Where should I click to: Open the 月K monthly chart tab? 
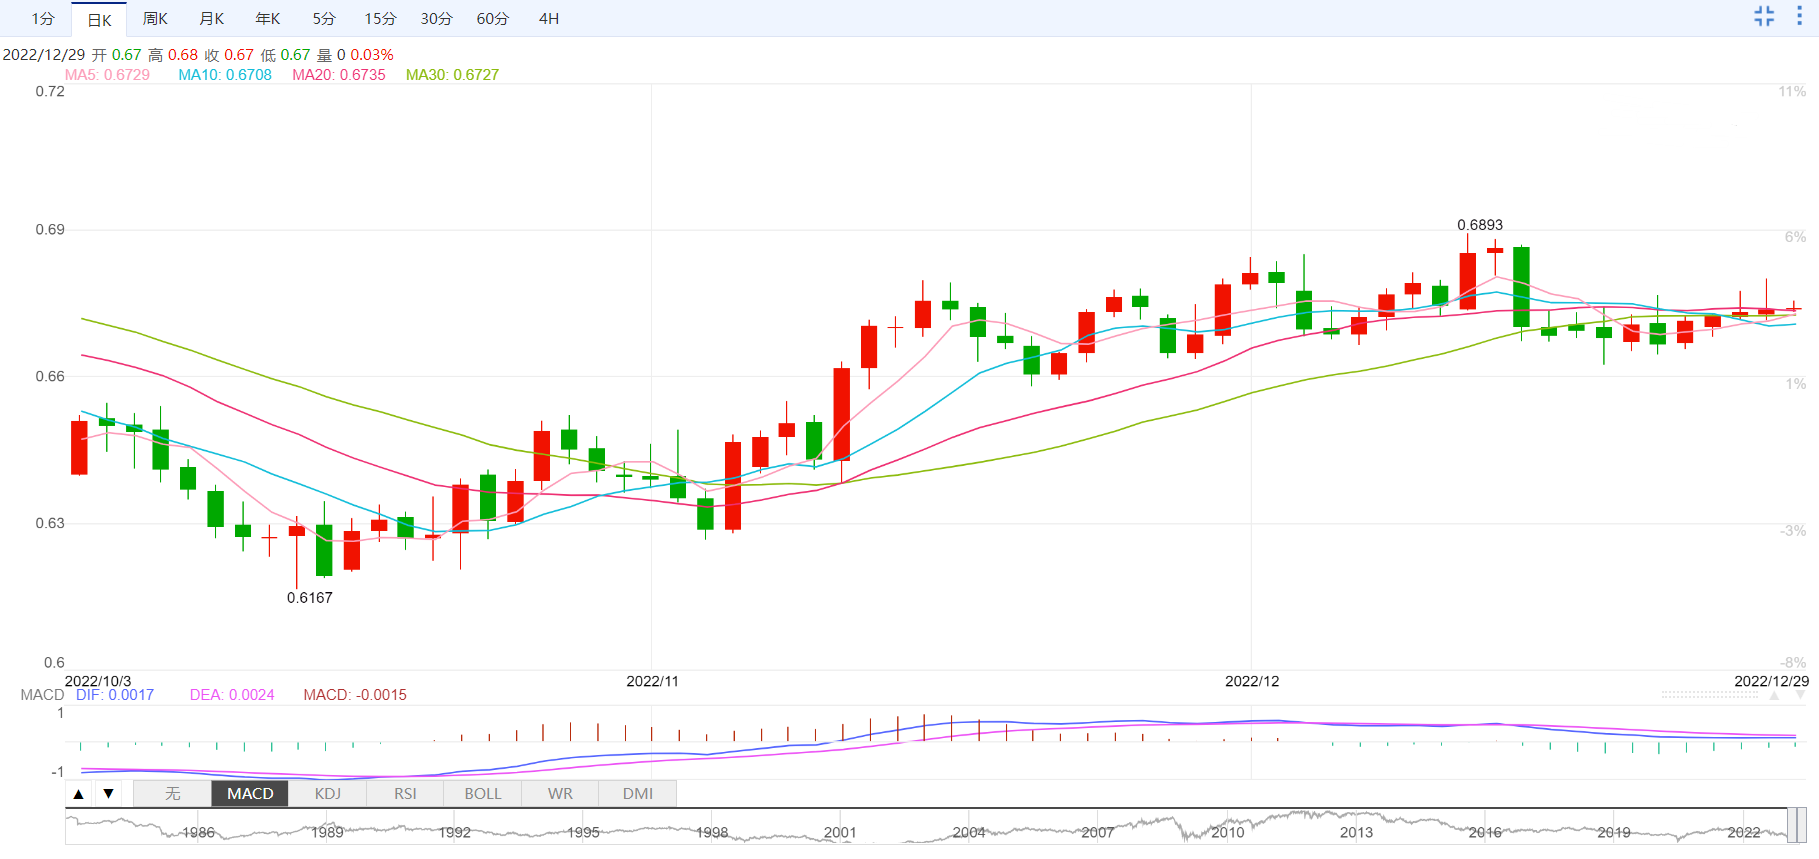211,19
